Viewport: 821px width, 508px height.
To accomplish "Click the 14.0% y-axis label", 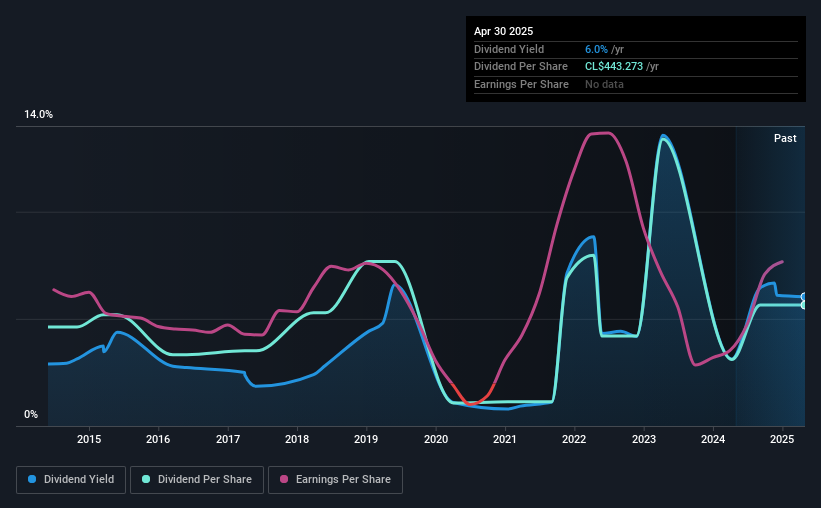I will click(x=38, y=115).
